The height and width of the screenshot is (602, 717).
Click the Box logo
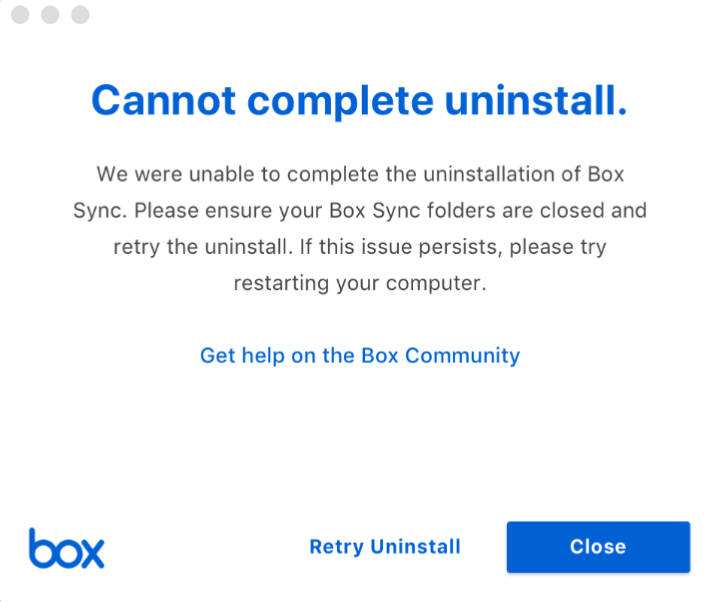click(x=66, y=548)
